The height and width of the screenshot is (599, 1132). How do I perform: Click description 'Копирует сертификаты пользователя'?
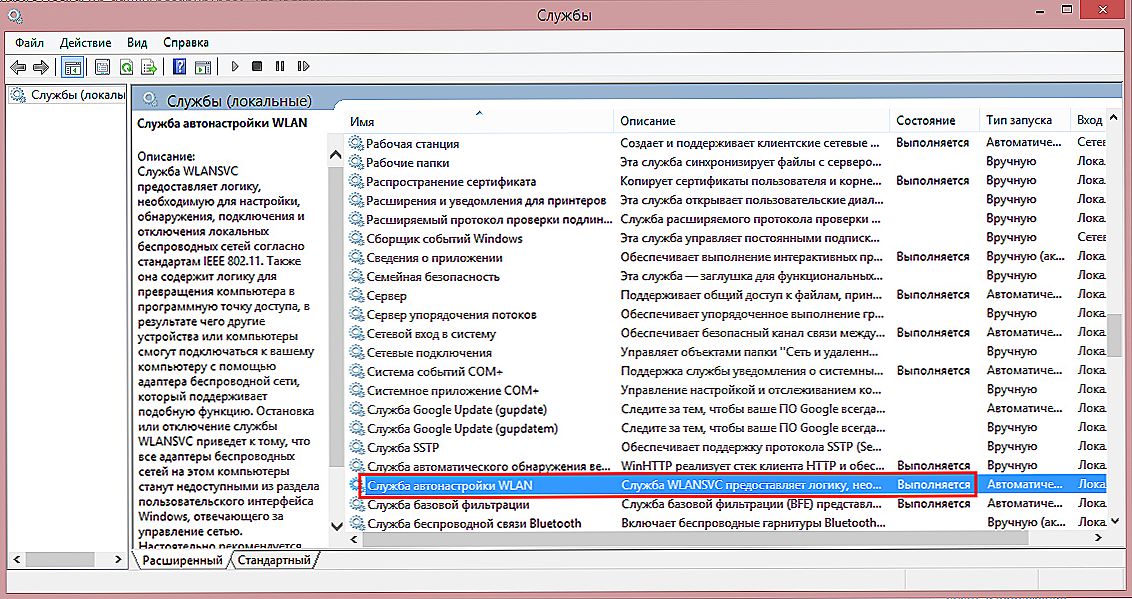click(x=751, y=181)
